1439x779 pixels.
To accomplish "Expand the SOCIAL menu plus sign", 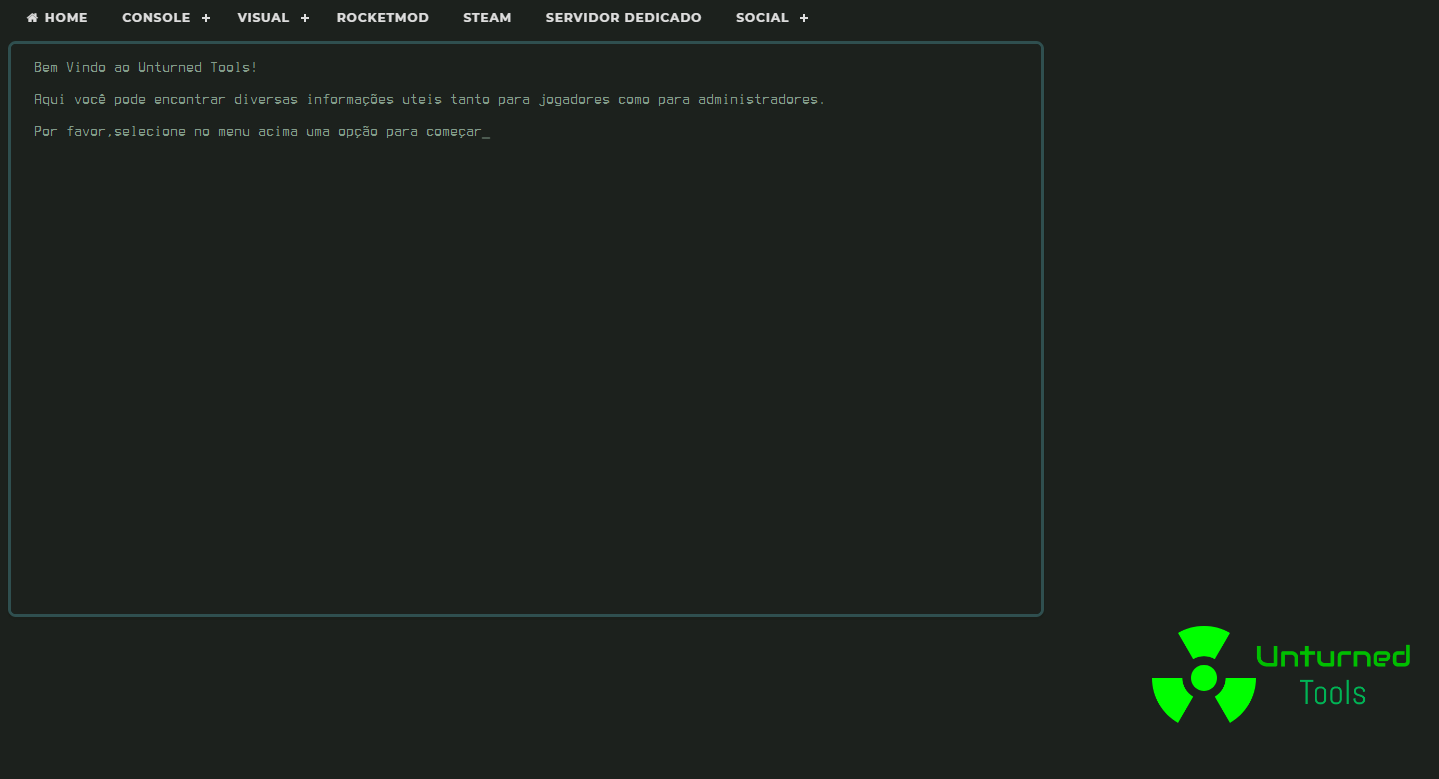I will click(x=804, y=18).
